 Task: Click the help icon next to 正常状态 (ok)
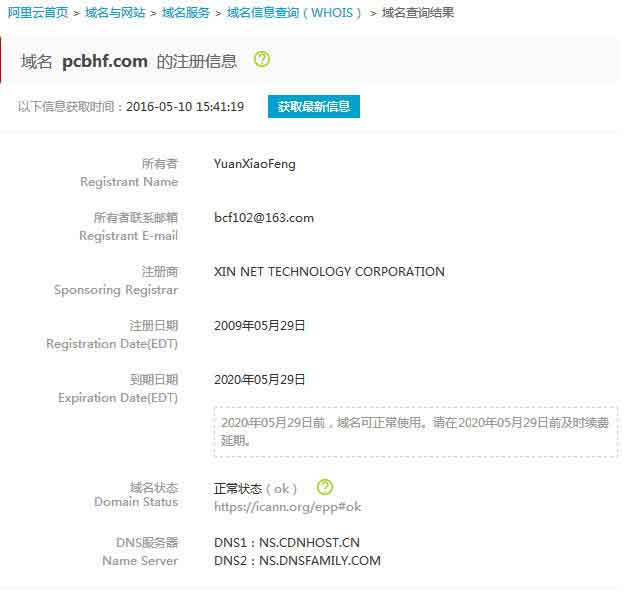(324, 488)
